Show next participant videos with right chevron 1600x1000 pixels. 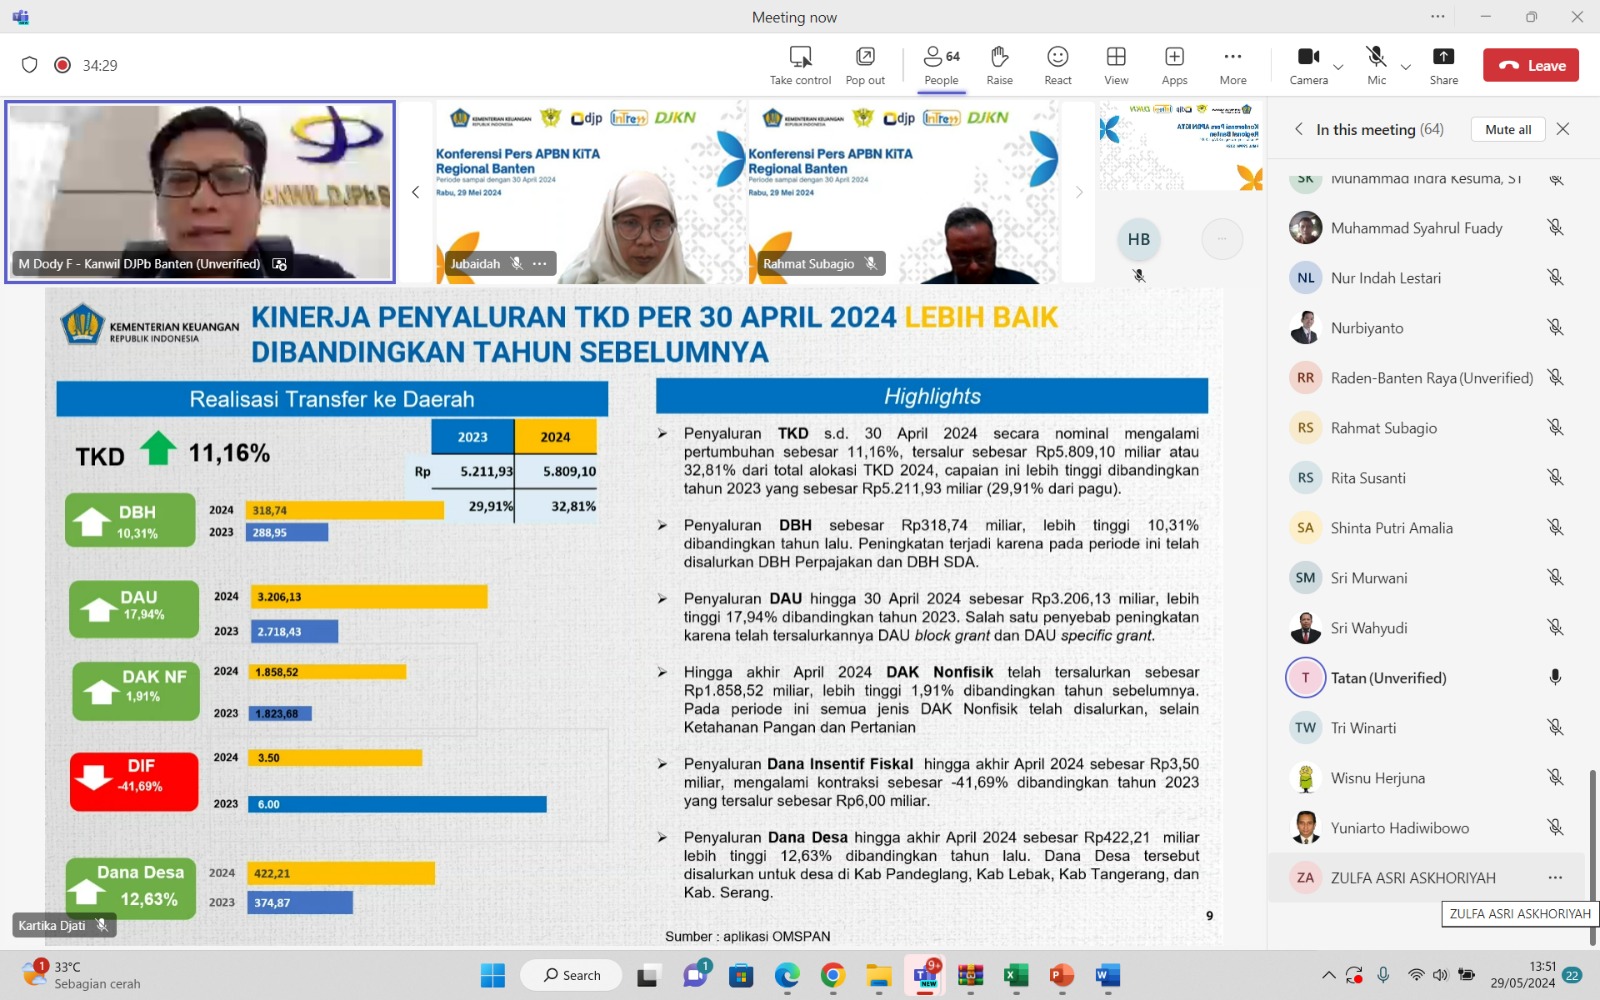pyautogui.click(x=1079, y=192)
